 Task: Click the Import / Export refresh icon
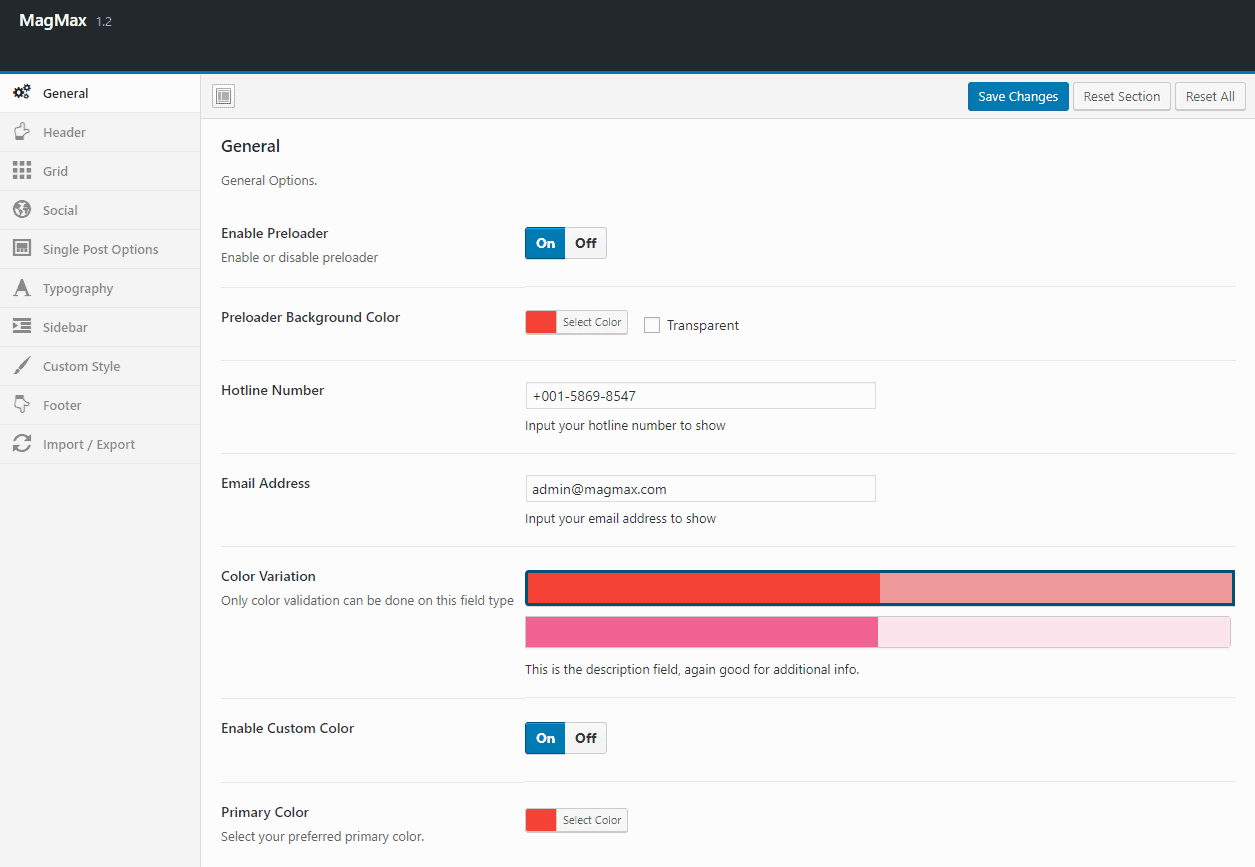21,444
